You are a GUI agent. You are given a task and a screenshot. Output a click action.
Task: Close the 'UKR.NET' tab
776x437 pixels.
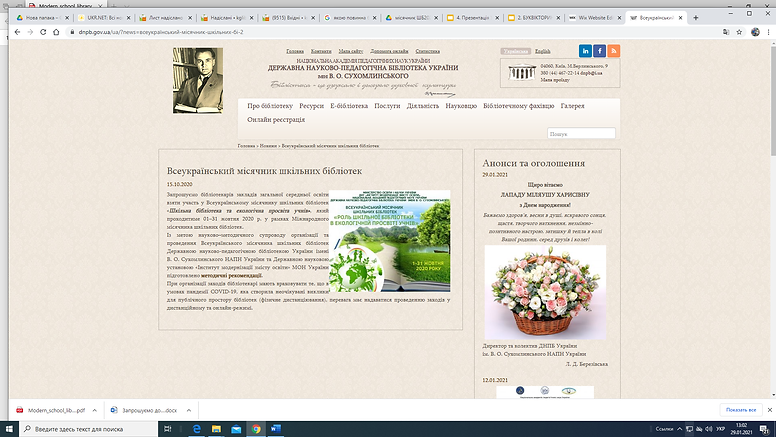[129, 17]
